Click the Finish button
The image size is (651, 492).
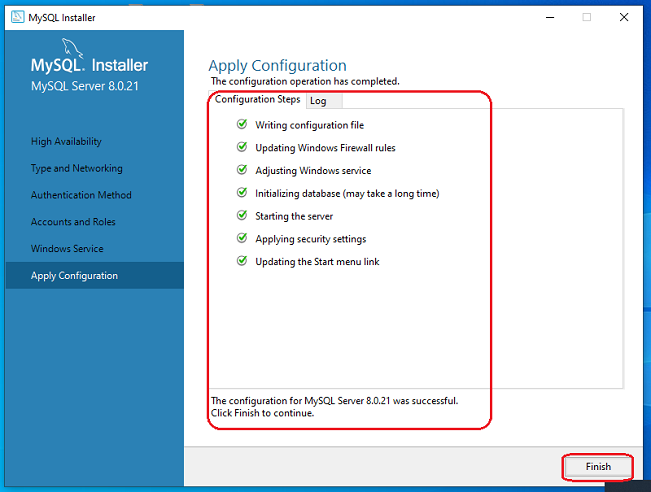598,467
